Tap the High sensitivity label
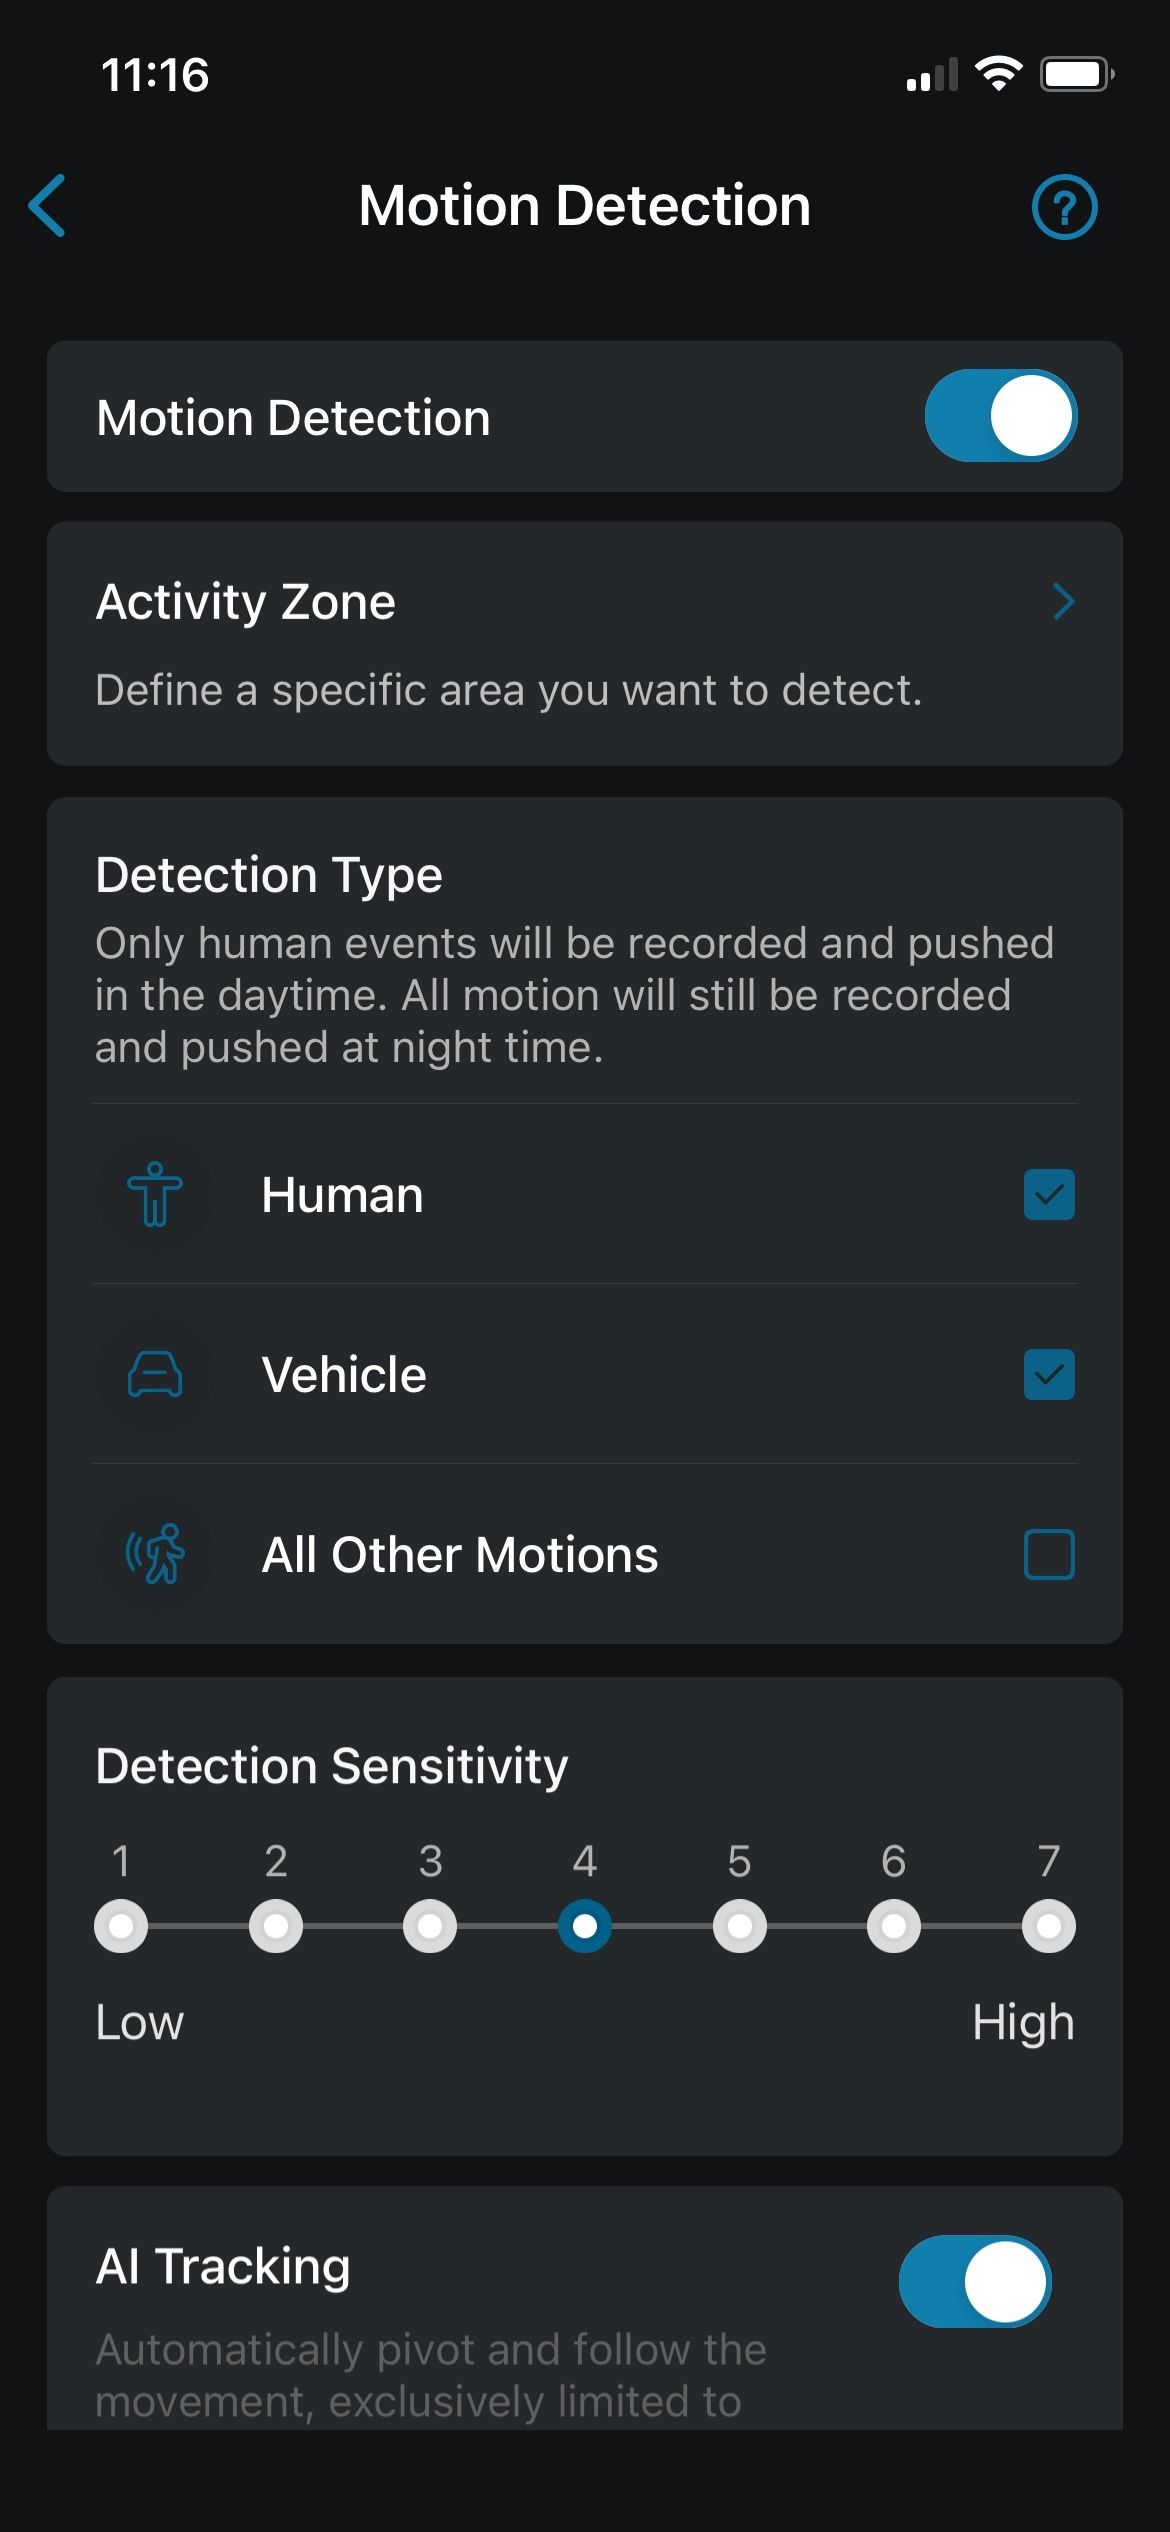1170x2532 pixels. [x=1023, y=2022]
